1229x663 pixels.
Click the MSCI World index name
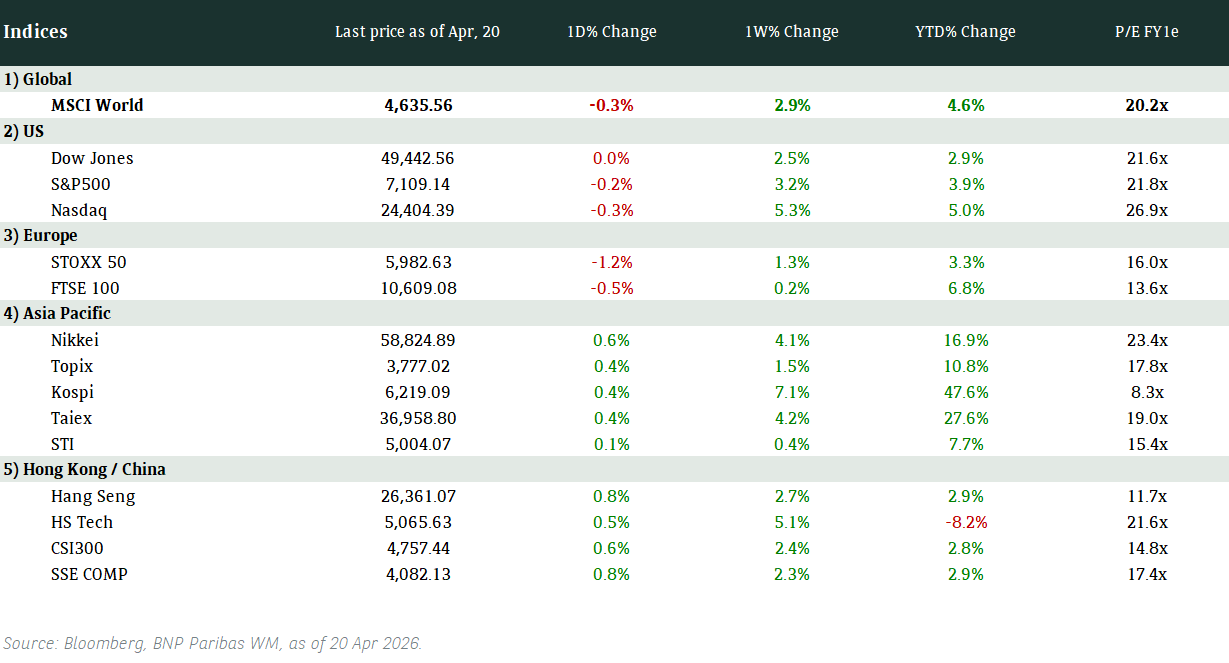click(x=97, y=105)
